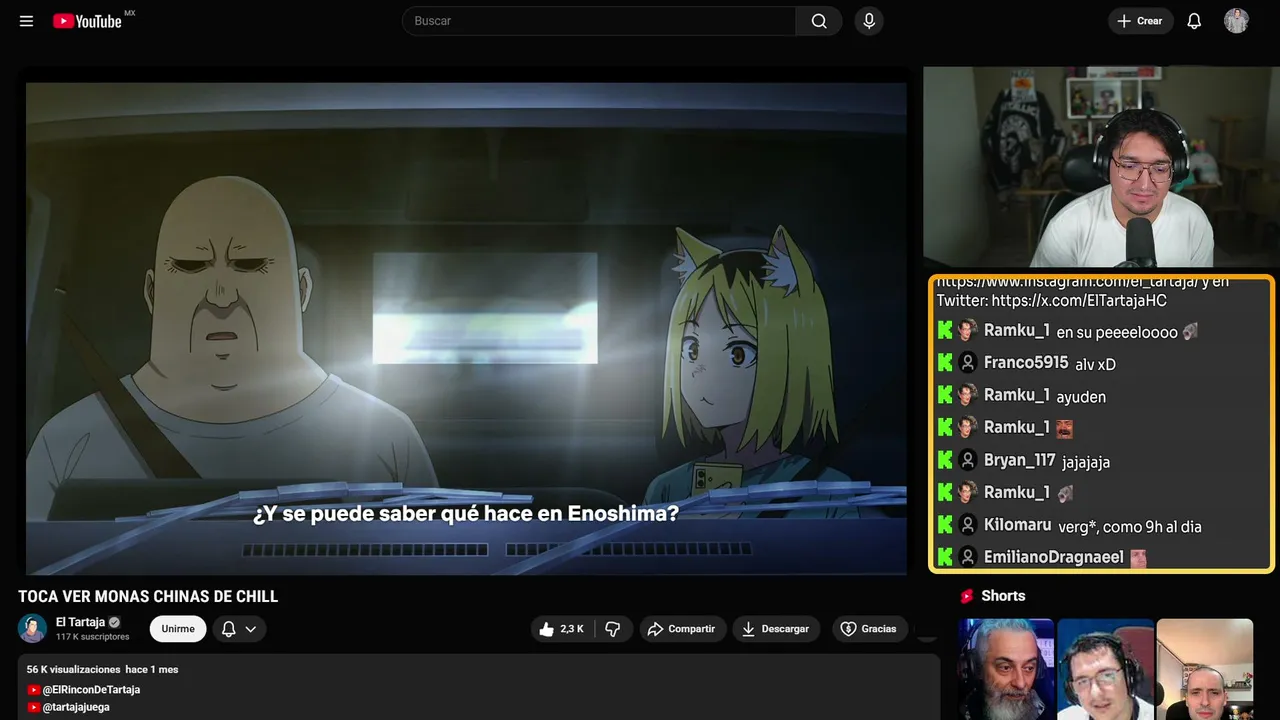
Task: Click the magnifier search button
Action: coord(819,21)
